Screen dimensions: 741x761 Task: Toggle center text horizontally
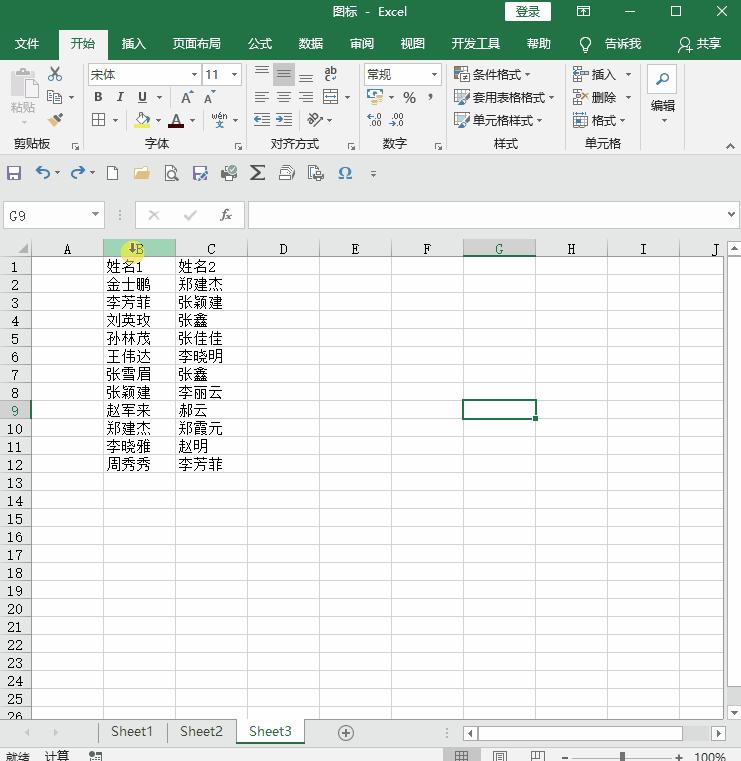tap(284, 97)
